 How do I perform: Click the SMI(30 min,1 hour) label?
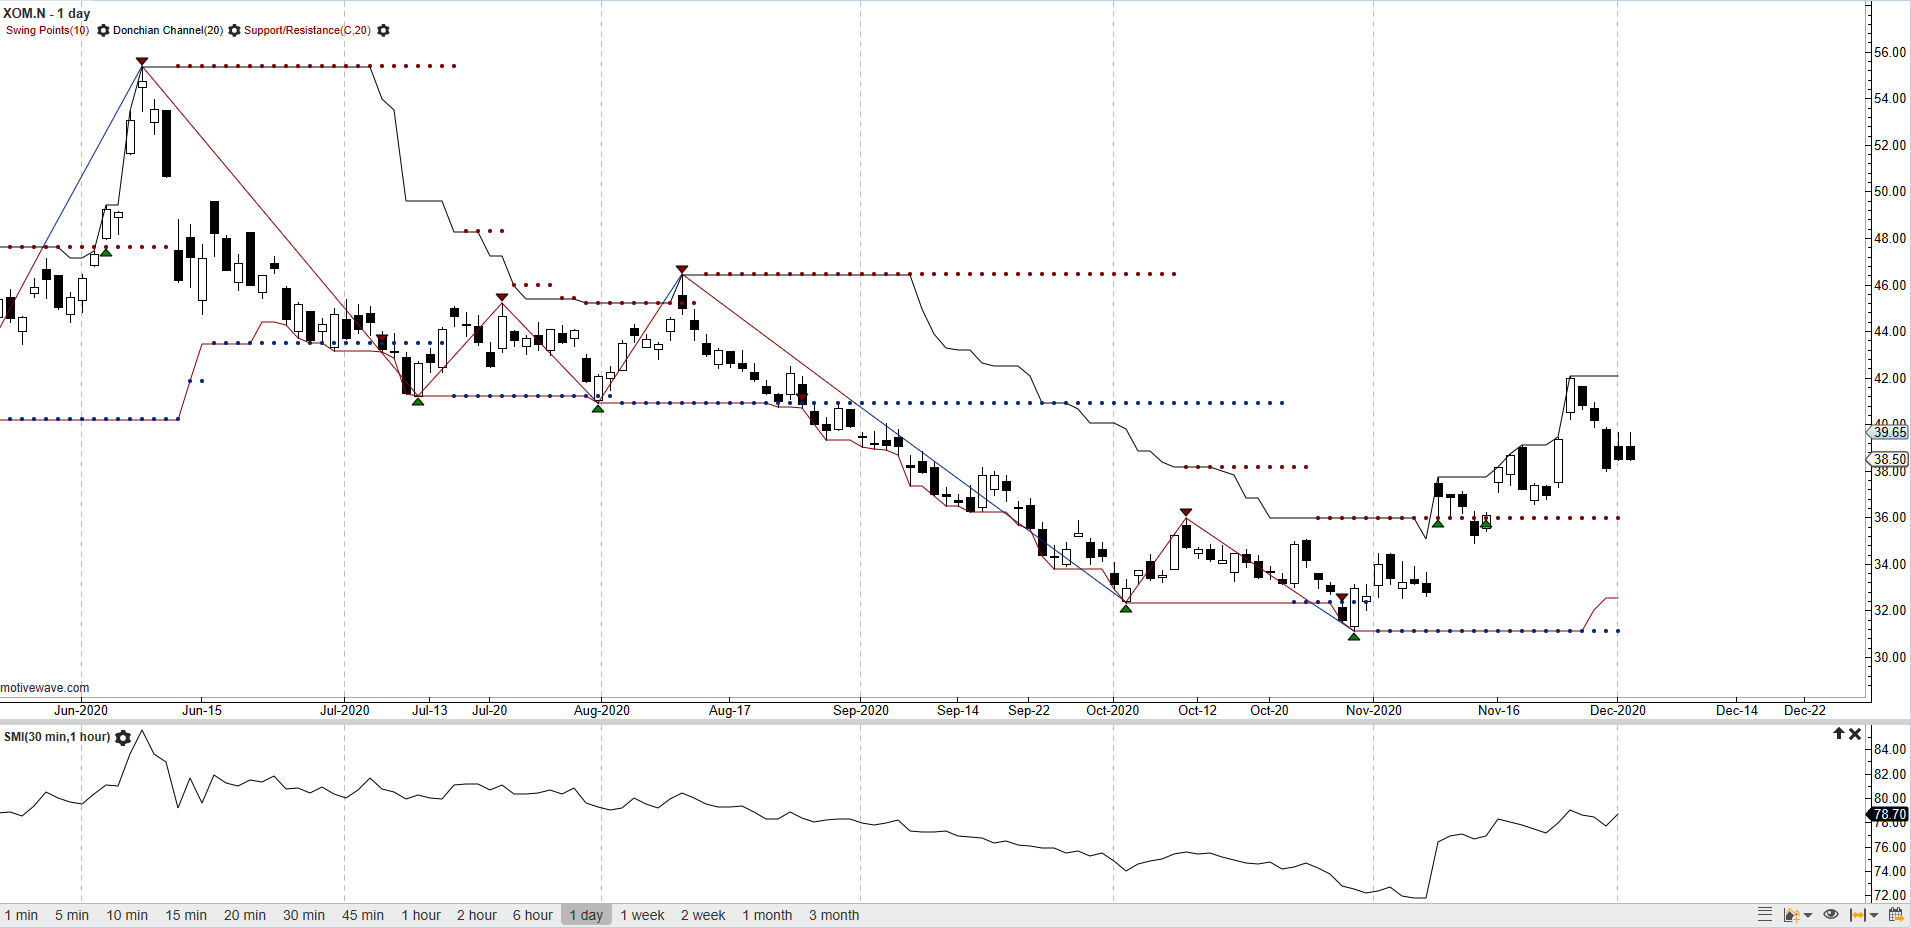[x=57, y=737]
